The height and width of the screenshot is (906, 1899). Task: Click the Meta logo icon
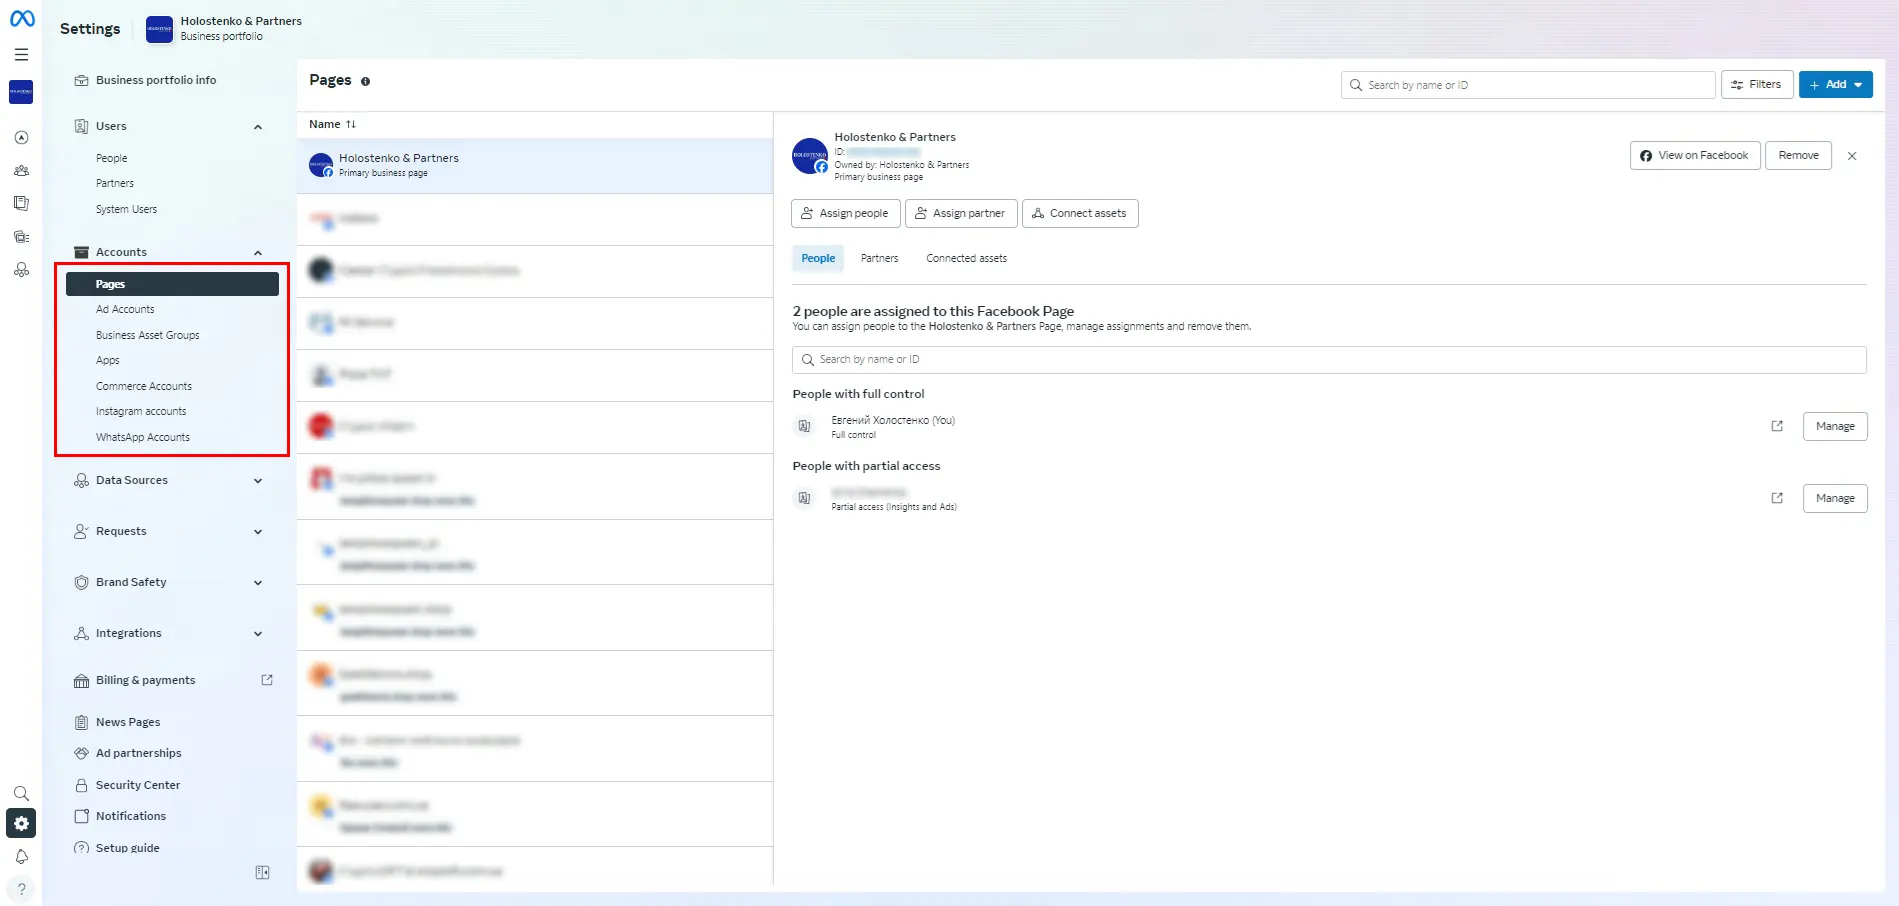pyautogui.click(x=22, y=18)
